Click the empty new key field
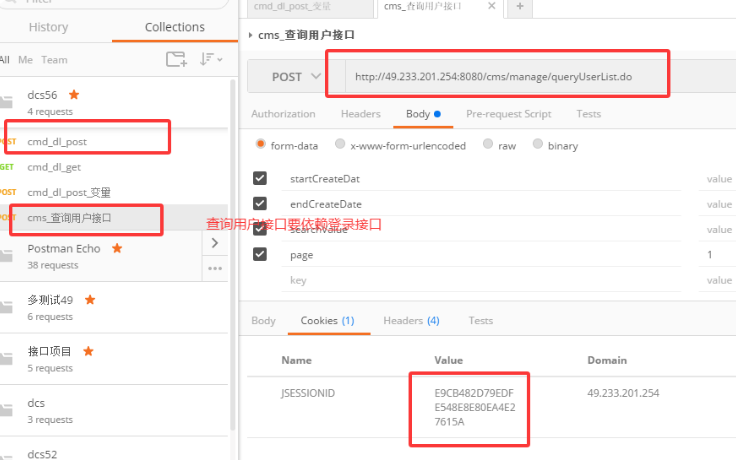 coord(481,280)
